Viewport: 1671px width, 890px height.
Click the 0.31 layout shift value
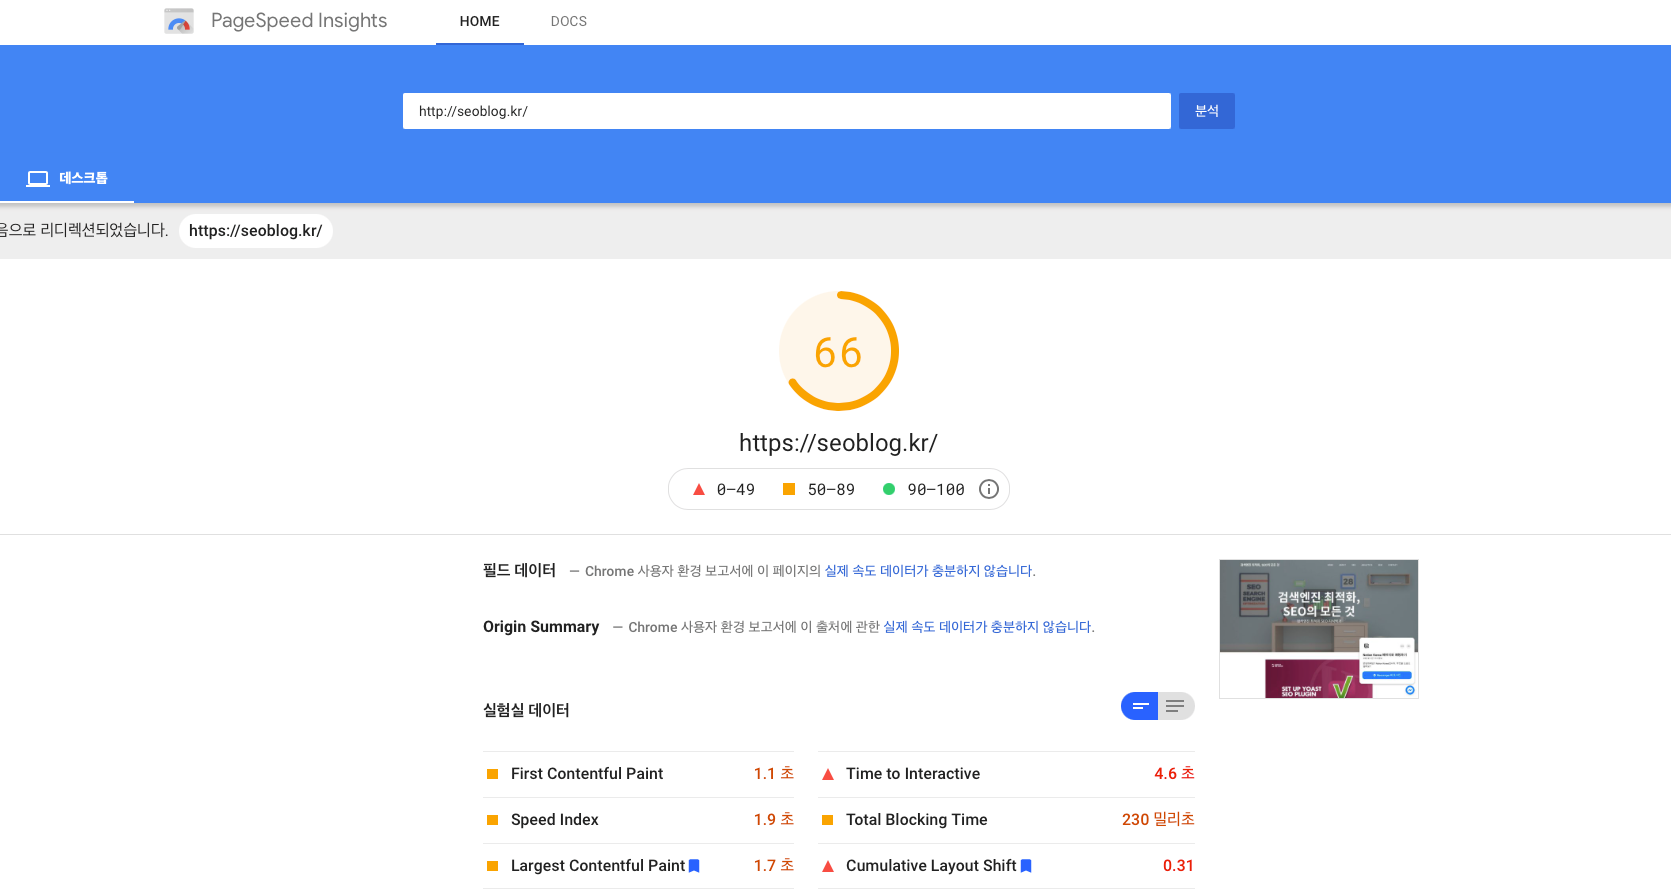1178,866
